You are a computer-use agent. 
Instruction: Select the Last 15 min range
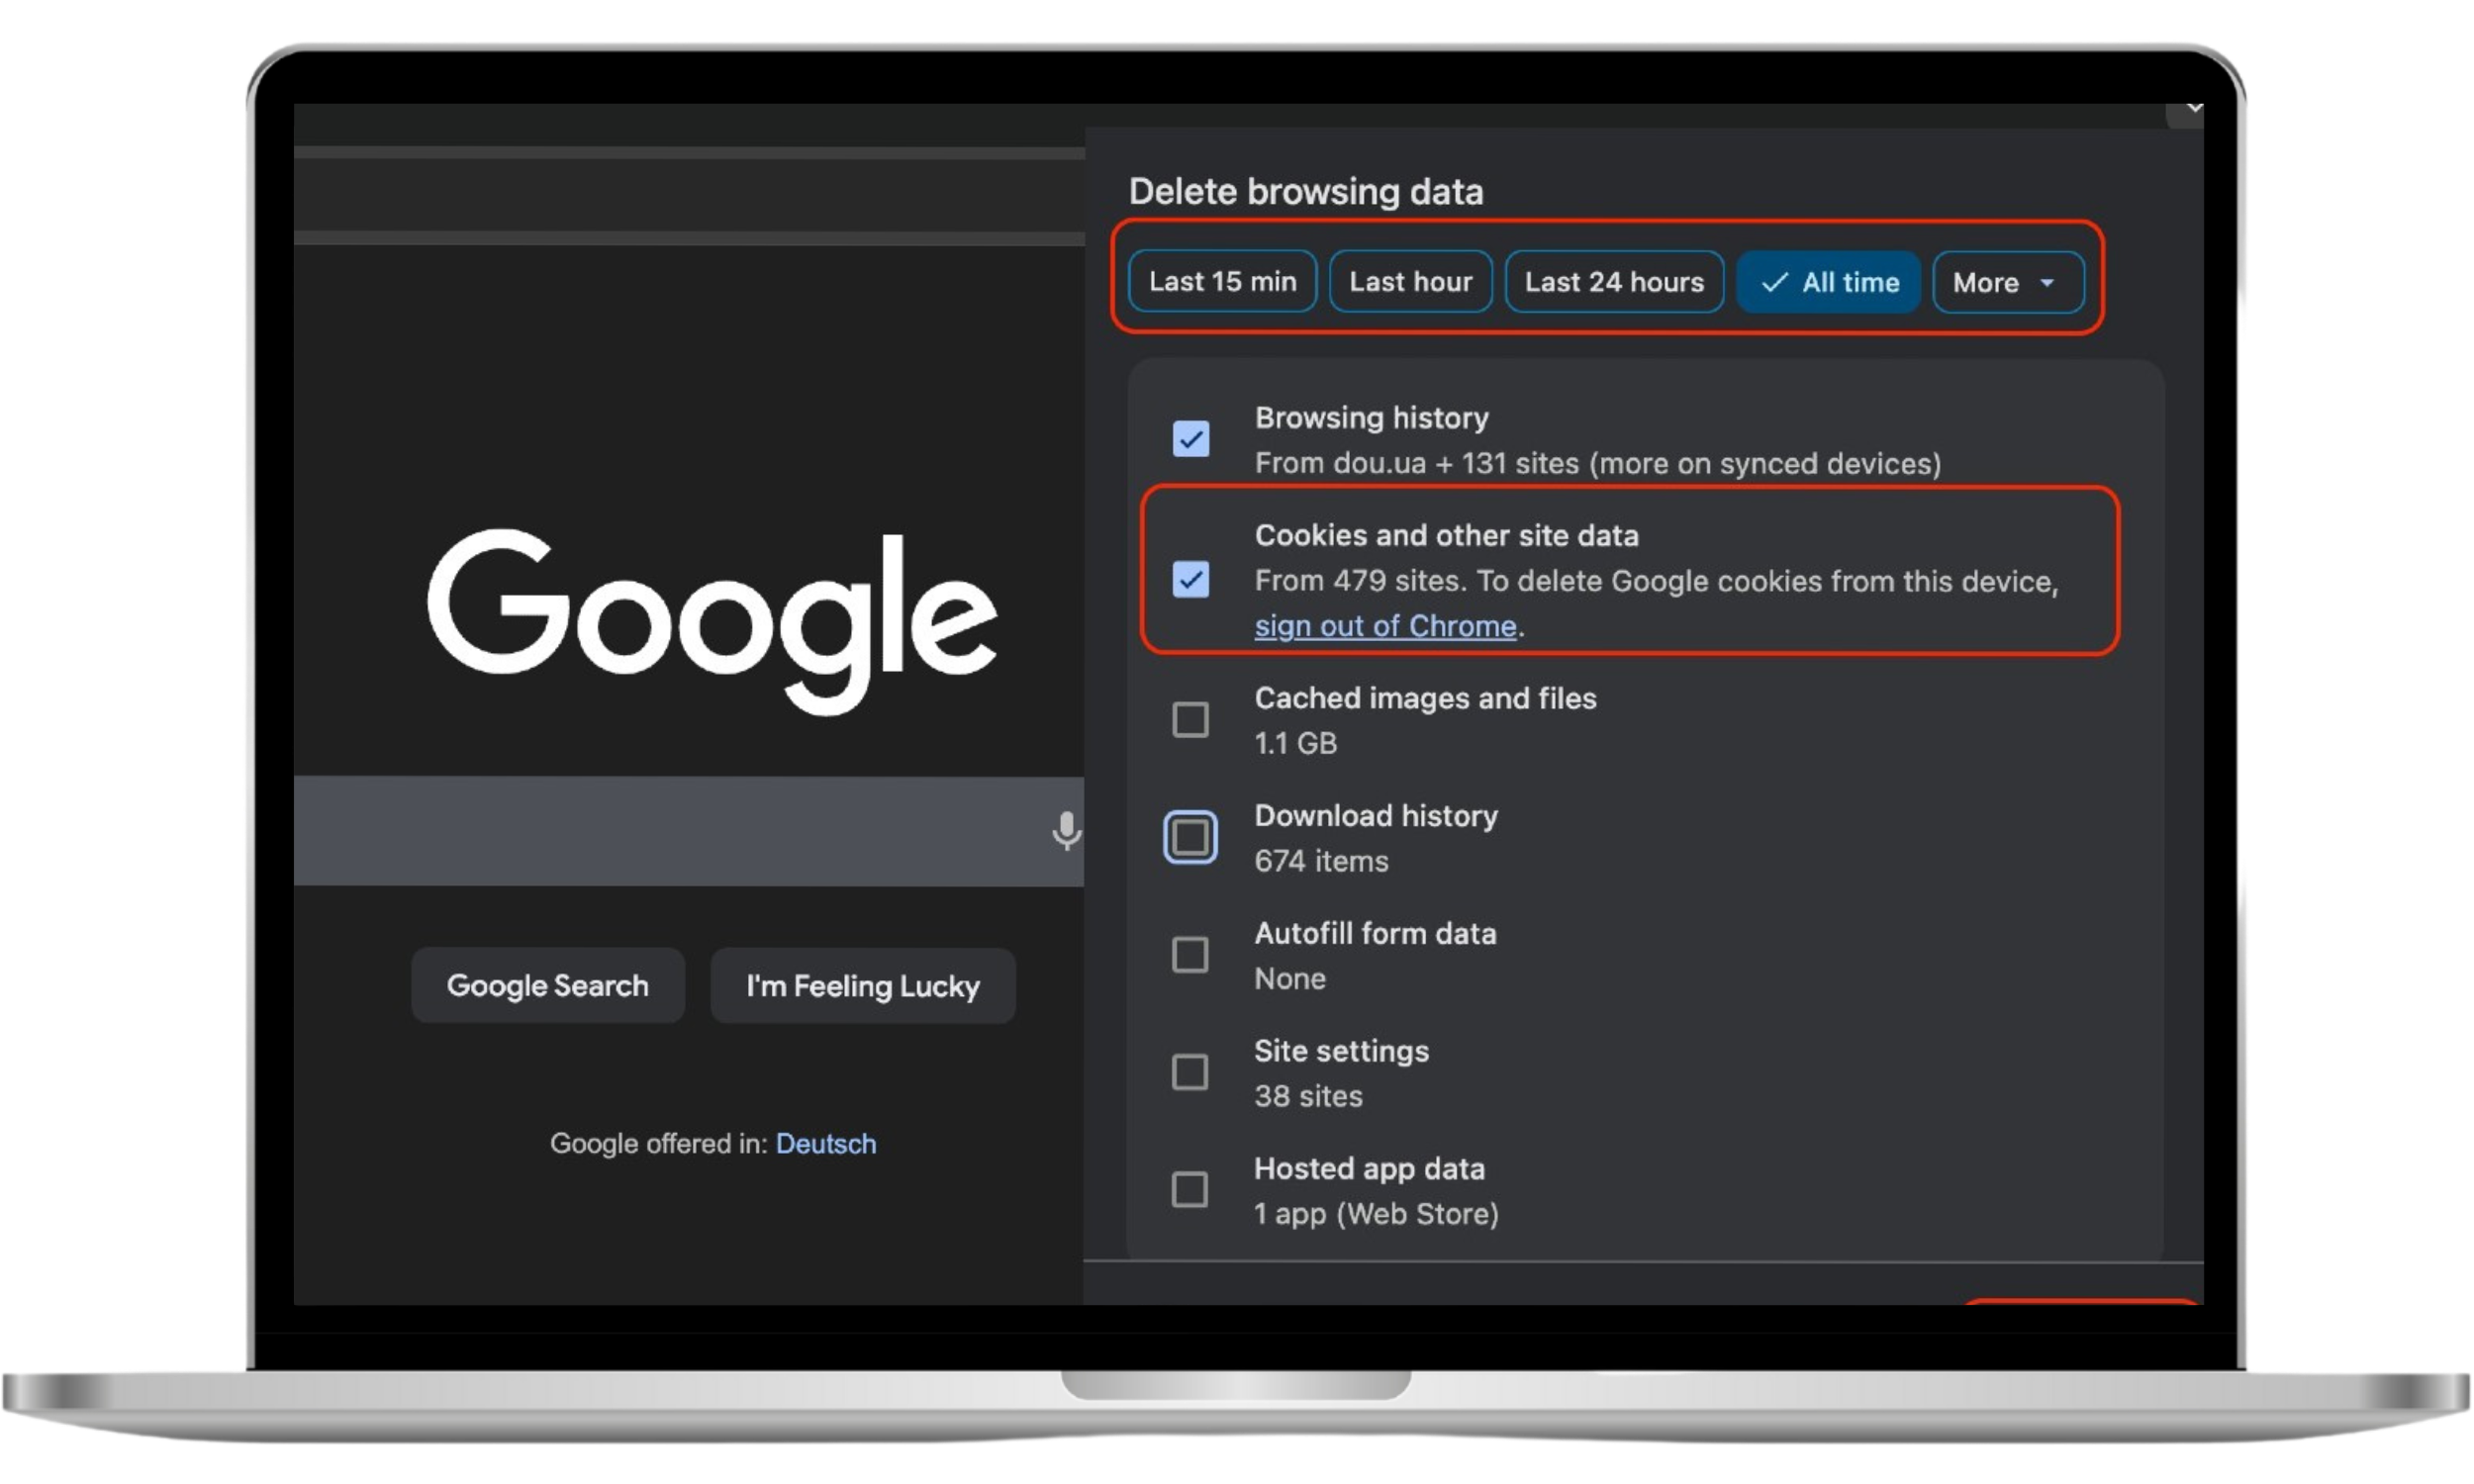[1221, 281]
